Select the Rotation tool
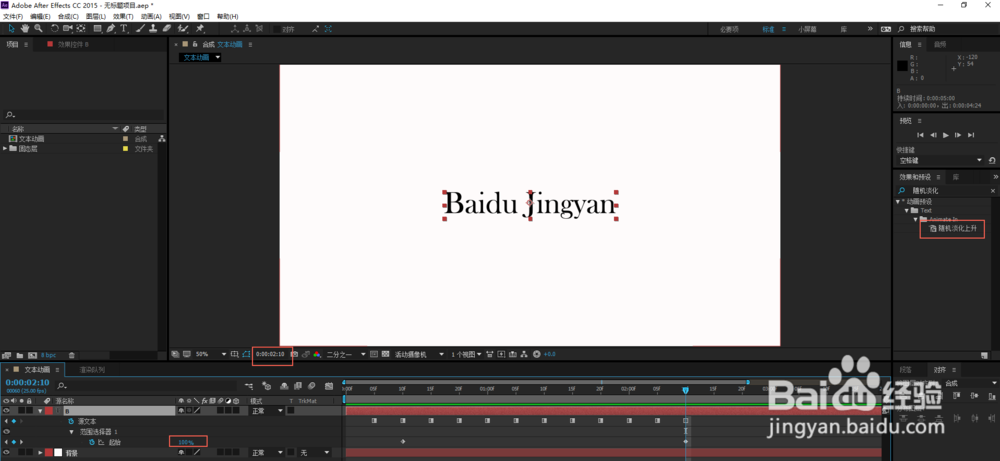Screen dimensions: 1000x461 point(55,29)
